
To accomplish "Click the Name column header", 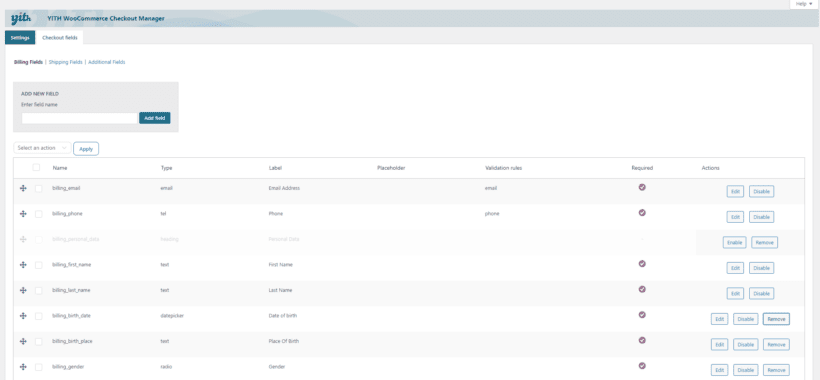I will click(x=60, y=168).
